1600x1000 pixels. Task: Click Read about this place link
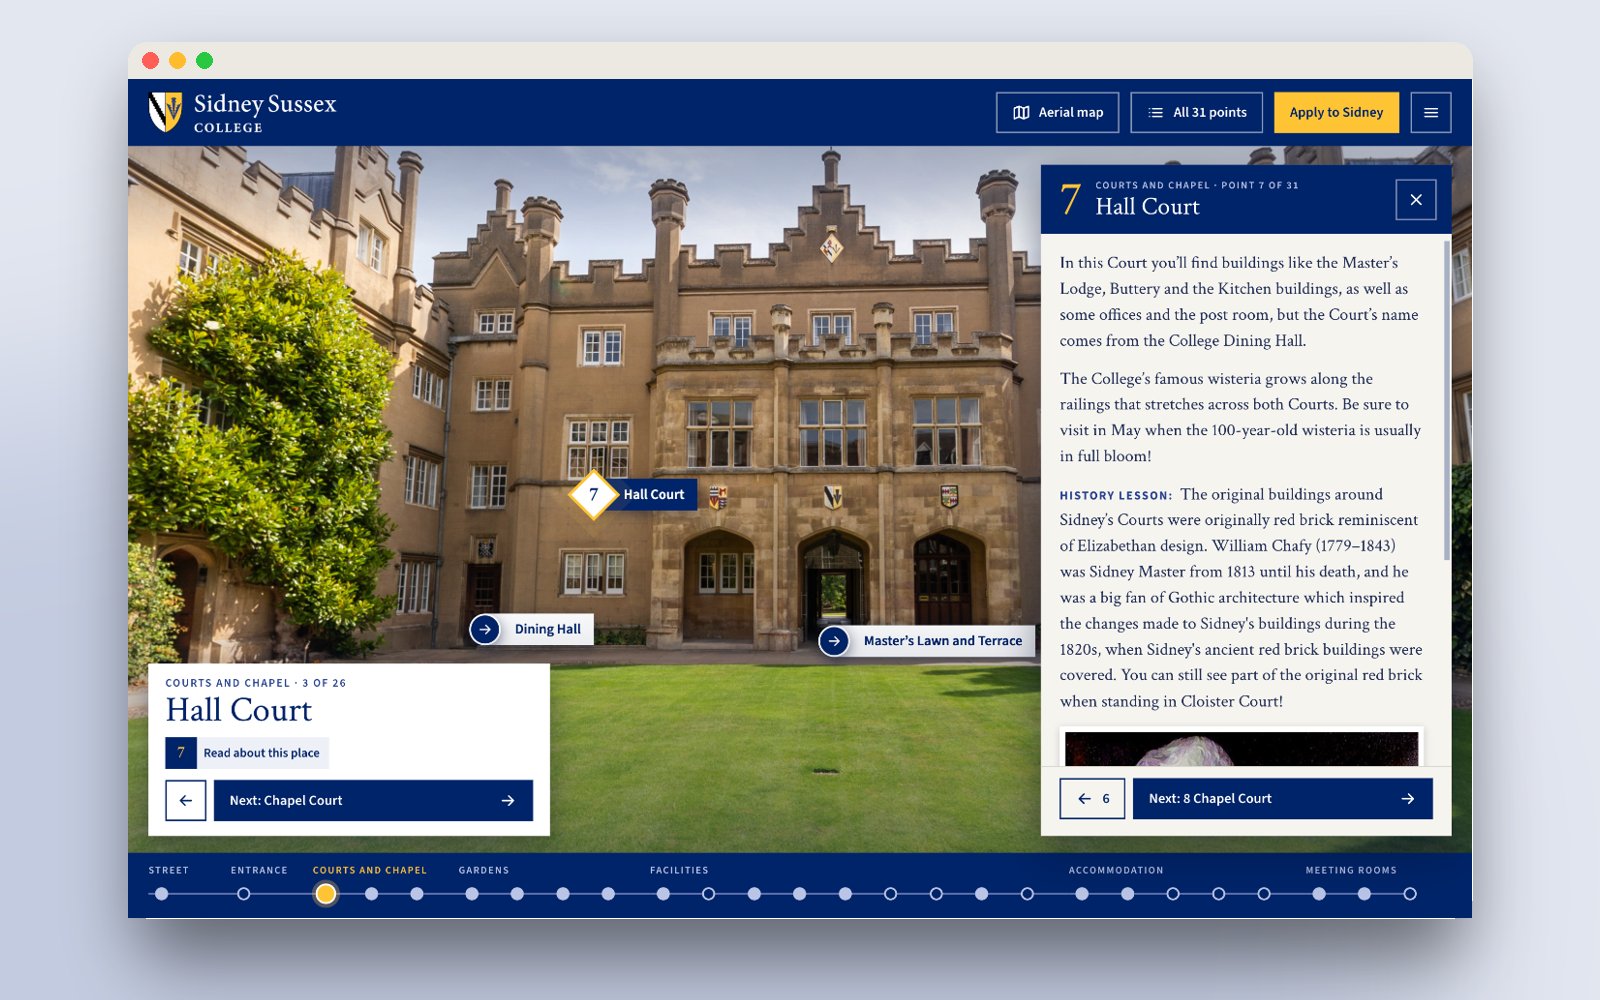pos(247,753)
